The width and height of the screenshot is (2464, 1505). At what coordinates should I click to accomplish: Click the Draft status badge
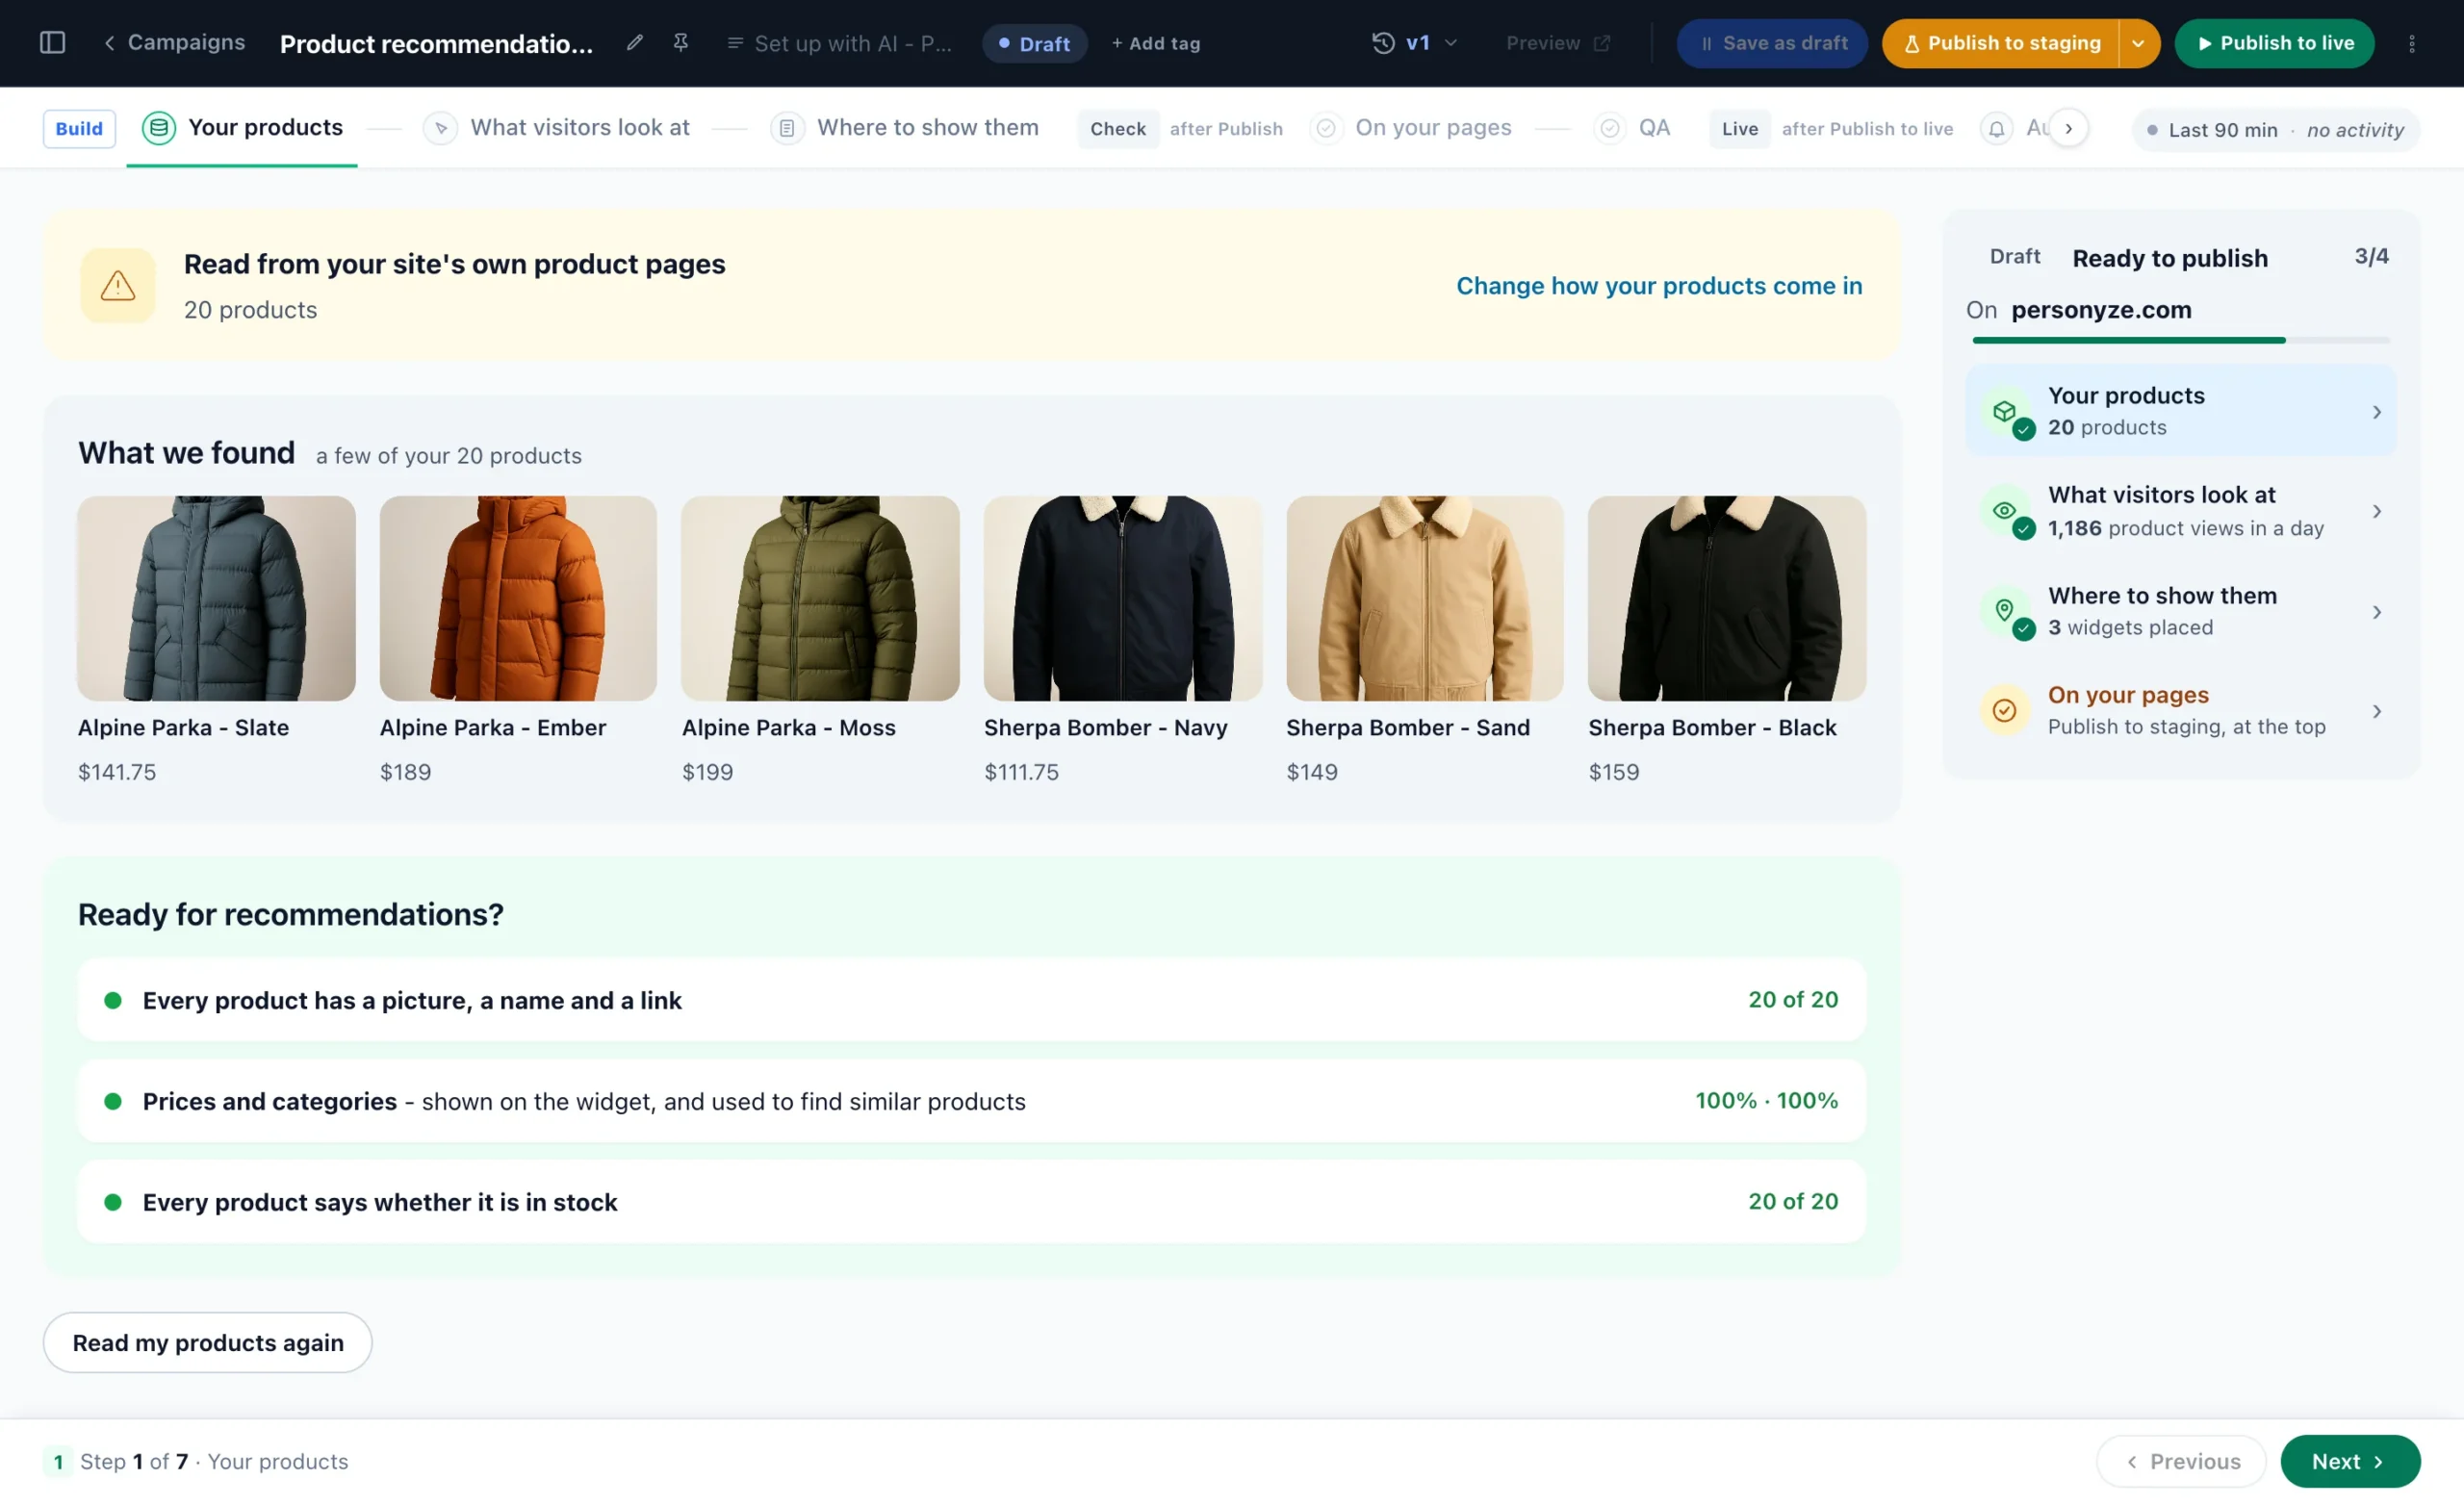click(x=1034, y=43)
